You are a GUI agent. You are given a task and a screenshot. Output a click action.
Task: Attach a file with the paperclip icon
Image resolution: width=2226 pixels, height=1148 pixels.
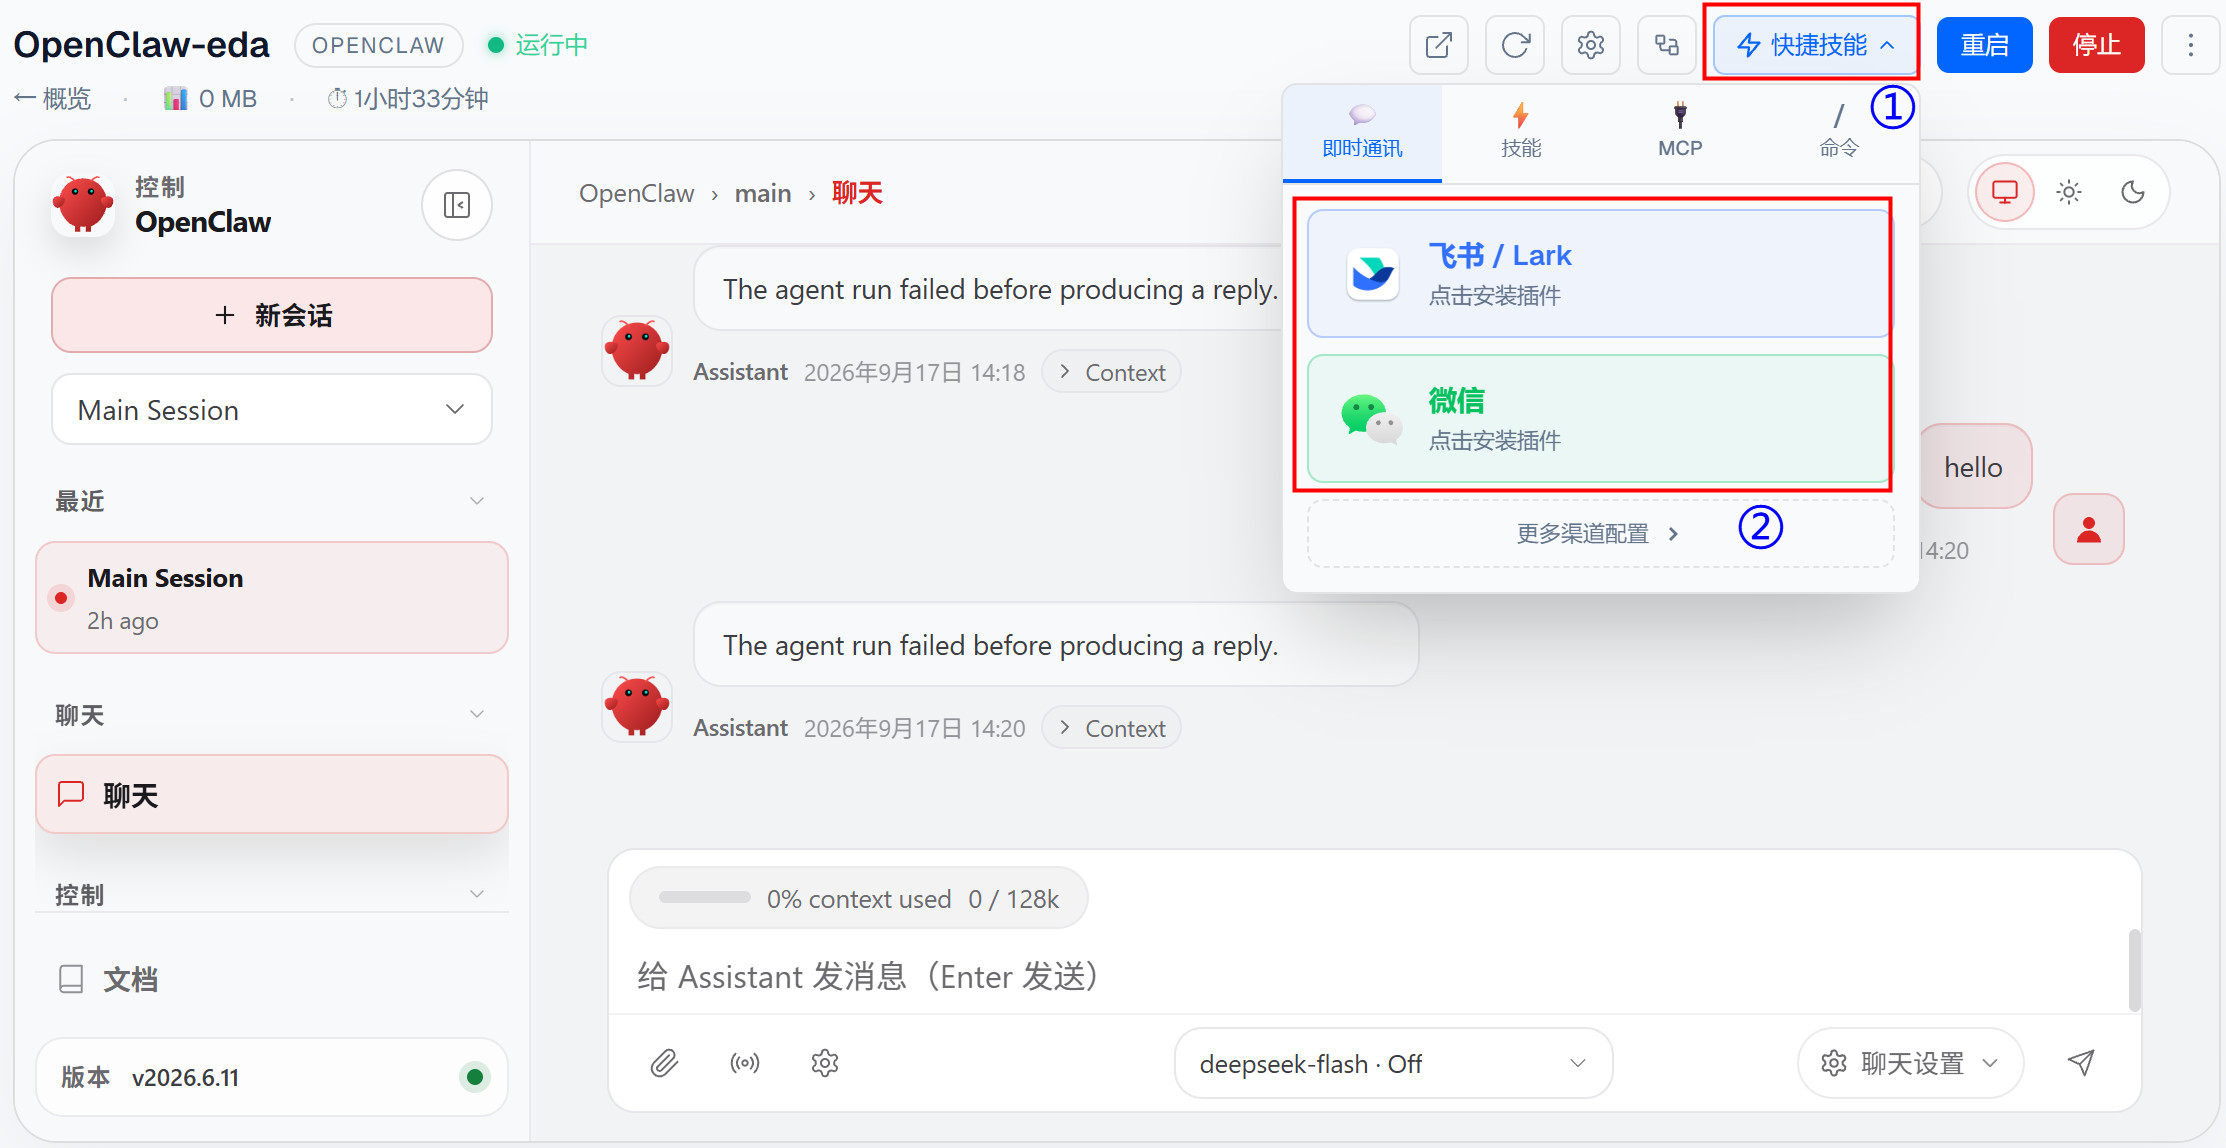point(664,1062)
